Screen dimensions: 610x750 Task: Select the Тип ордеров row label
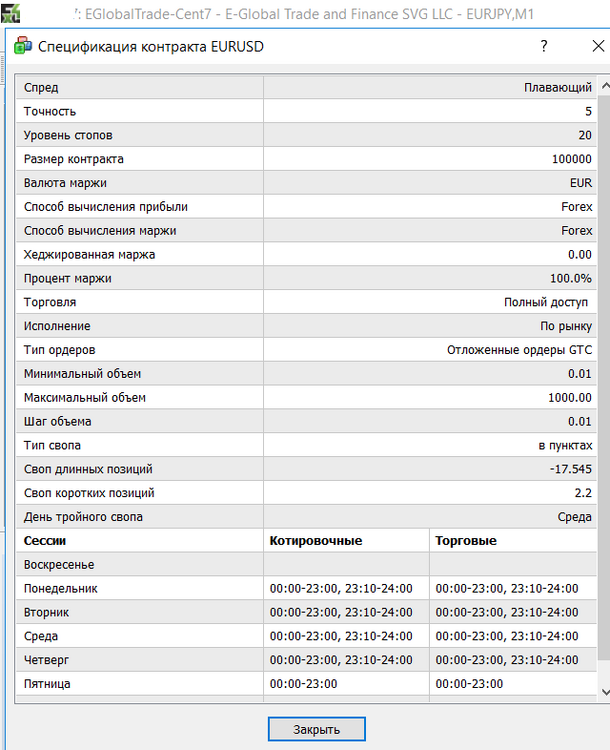[59, 350]
